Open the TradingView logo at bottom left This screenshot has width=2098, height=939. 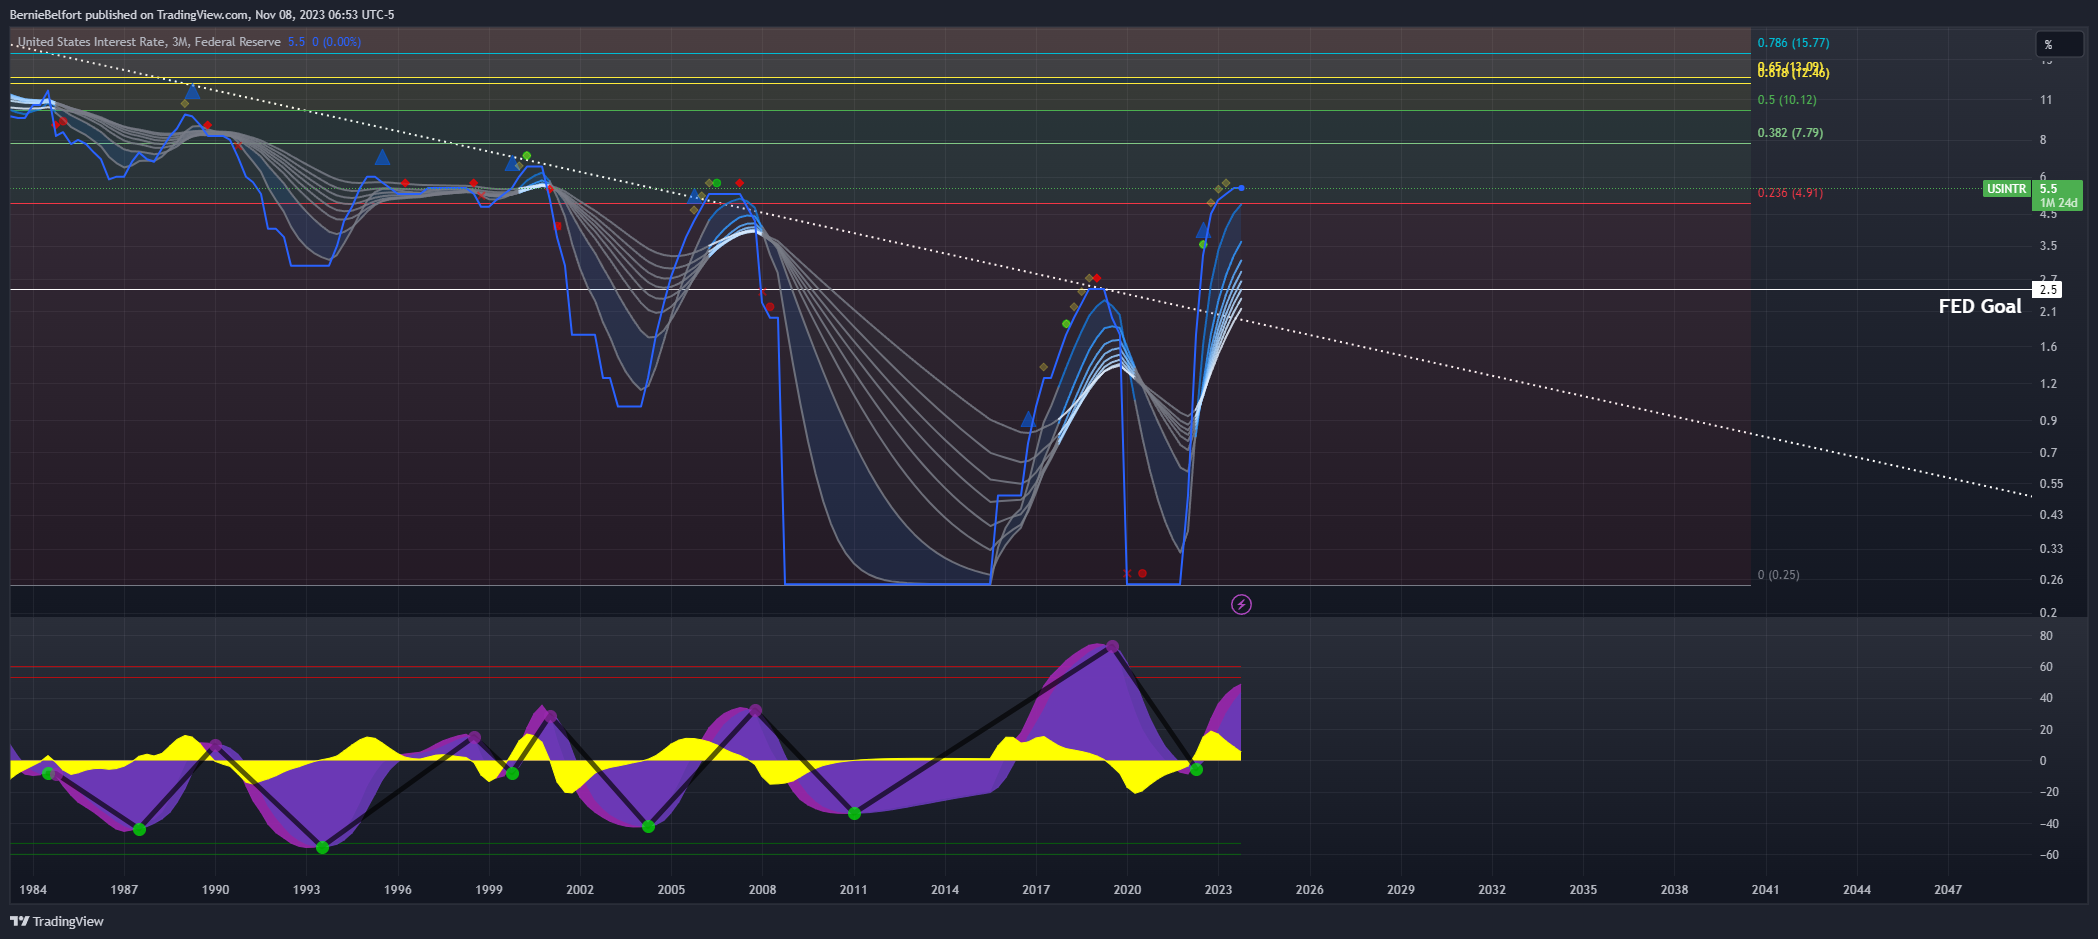tap(57, 921)
